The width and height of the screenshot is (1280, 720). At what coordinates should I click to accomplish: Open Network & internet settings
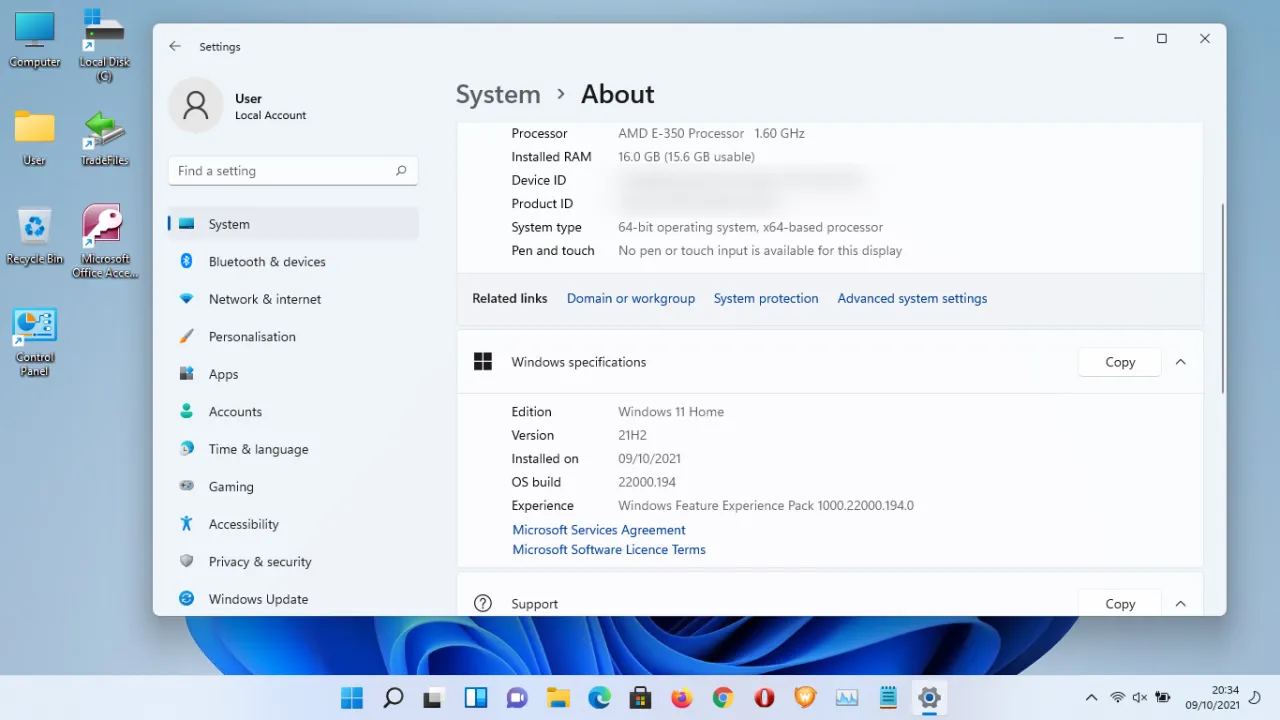coord(293,299)
